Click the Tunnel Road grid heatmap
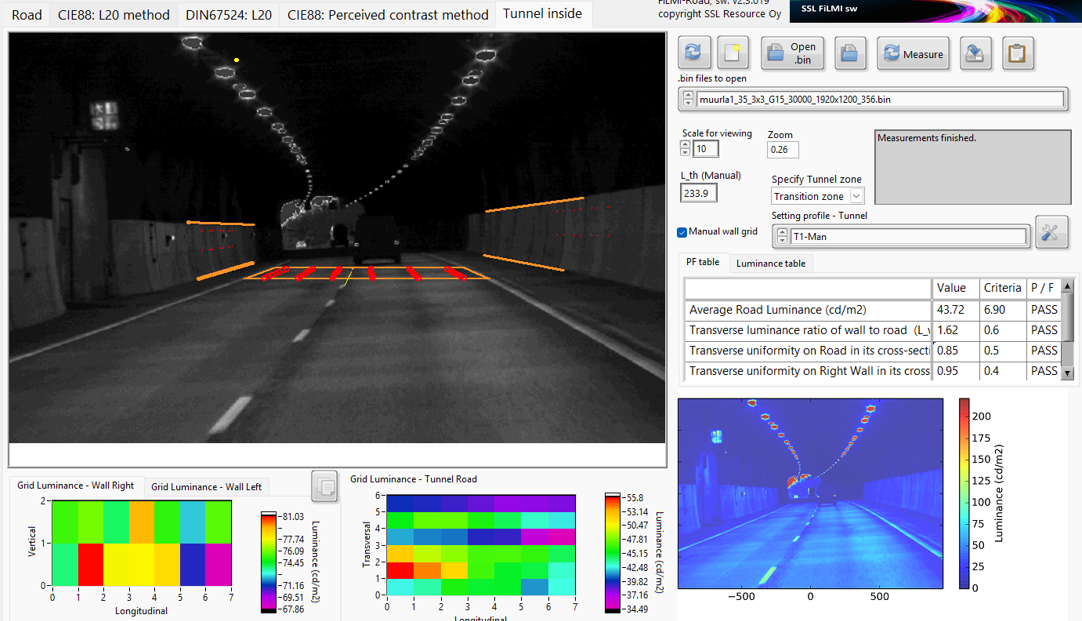Viewport: 1082px width, 621px height. point(481,544)
